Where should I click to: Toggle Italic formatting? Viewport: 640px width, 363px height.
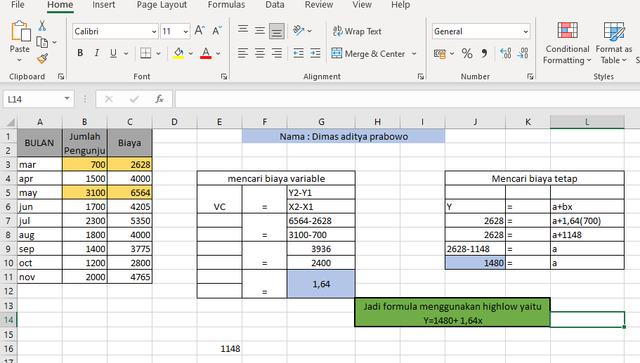(x=97, y=53)
